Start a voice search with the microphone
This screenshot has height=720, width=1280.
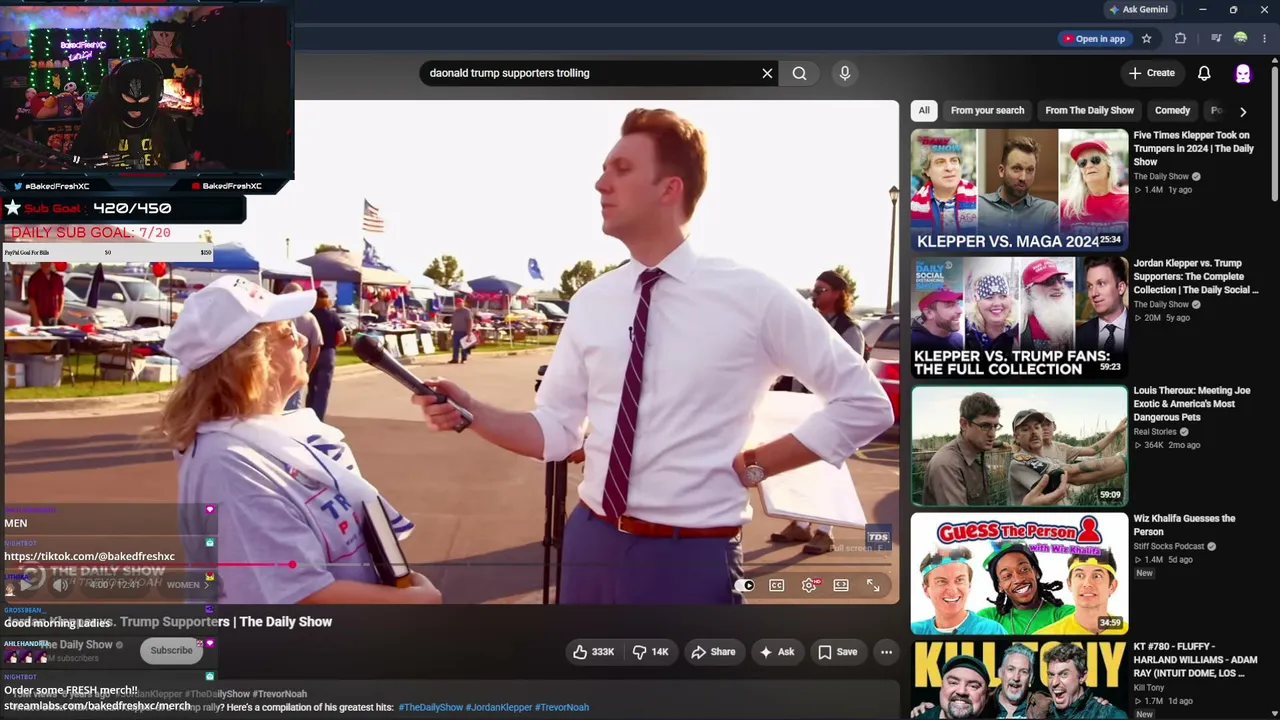coord(845,73)
